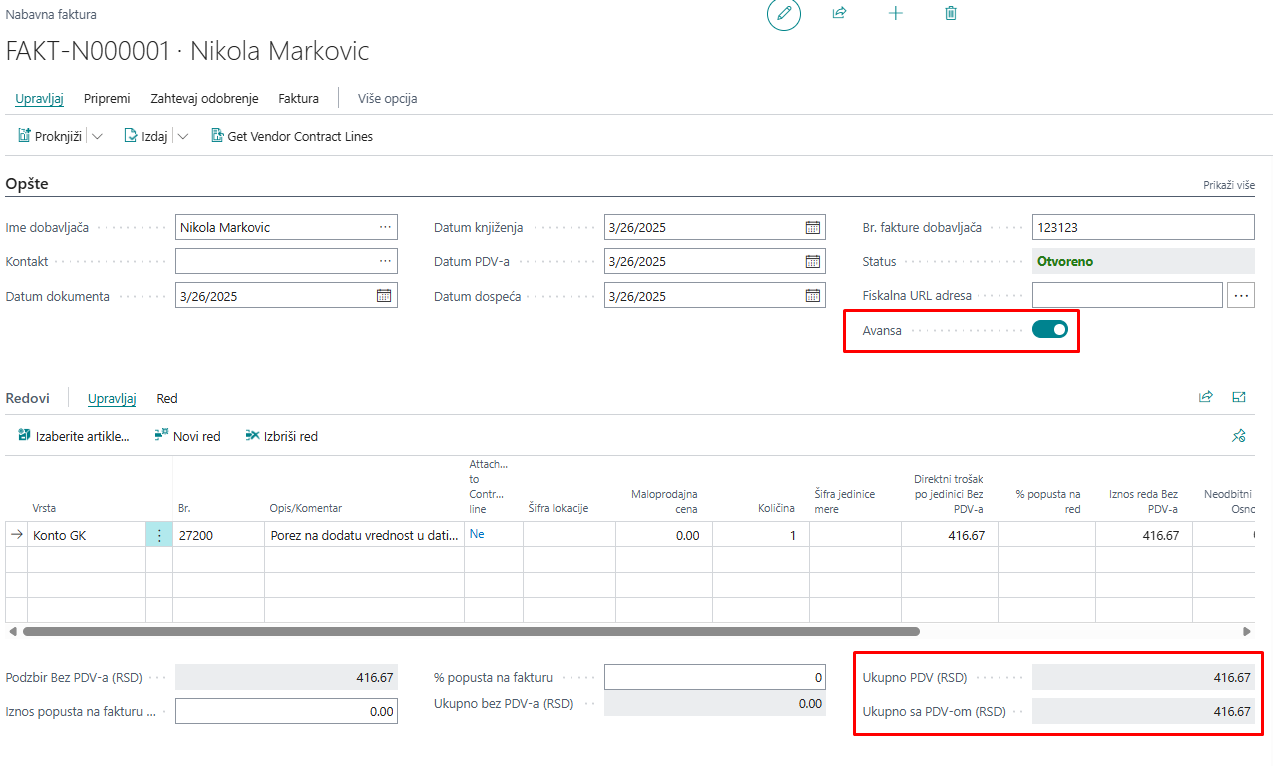This screenshot has width=1273, height=766.
Task: Click the pencil edit icon at top
Action: coord(784,14)
